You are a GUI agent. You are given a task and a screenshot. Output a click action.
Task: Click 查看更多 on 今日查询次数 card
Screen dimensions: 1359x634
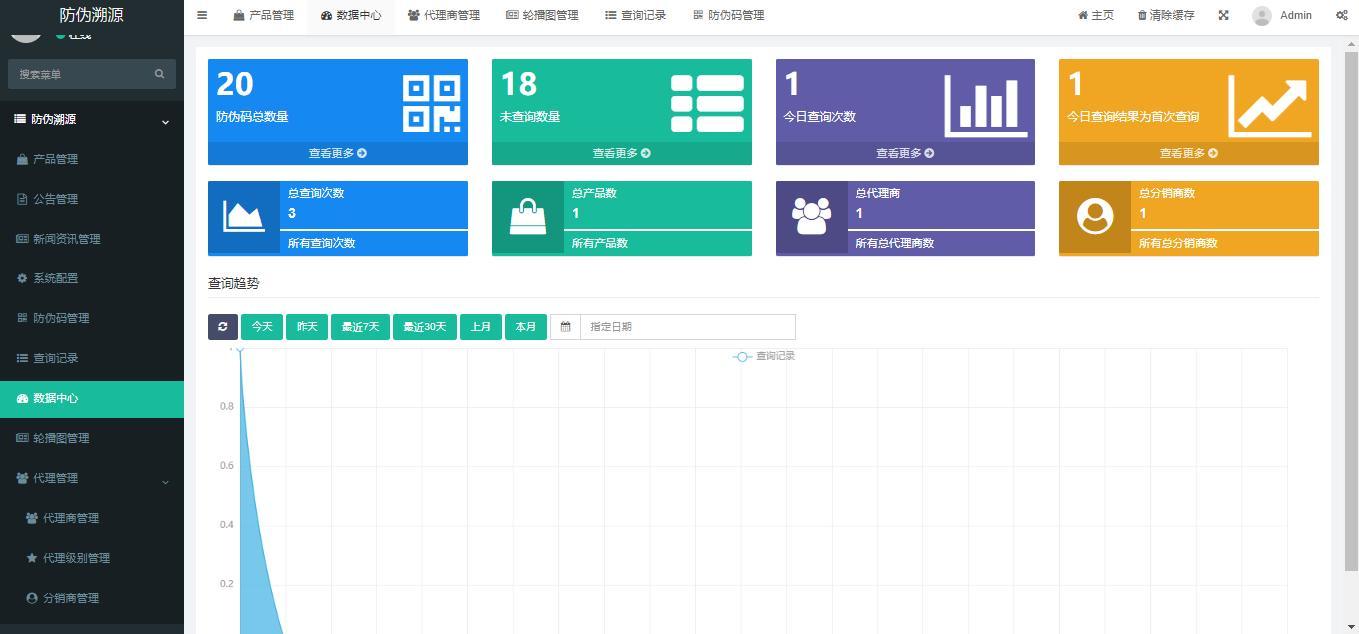coord(905,153)
